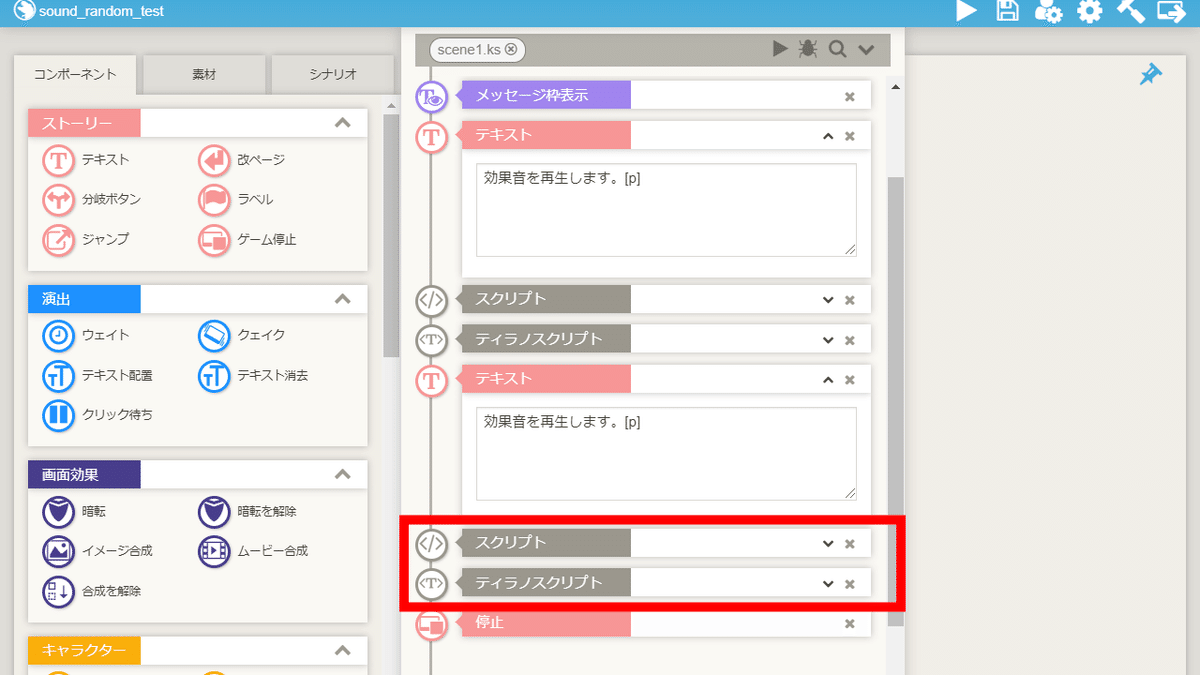Click the メッセージ枠表示 eye text icon
This screenshot has height=675, width=1200.
(x=431, y=96)
